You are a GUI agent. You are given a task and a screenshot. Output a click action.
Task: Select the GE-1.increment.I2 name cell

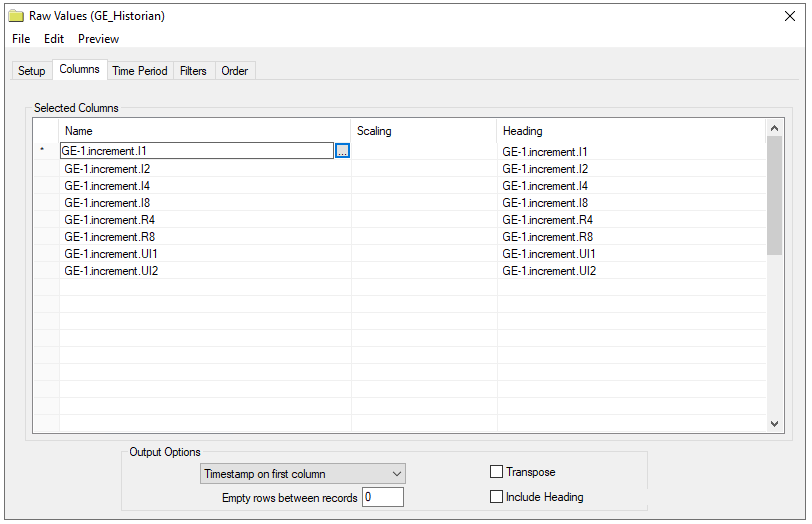click(x=205, y=169)
